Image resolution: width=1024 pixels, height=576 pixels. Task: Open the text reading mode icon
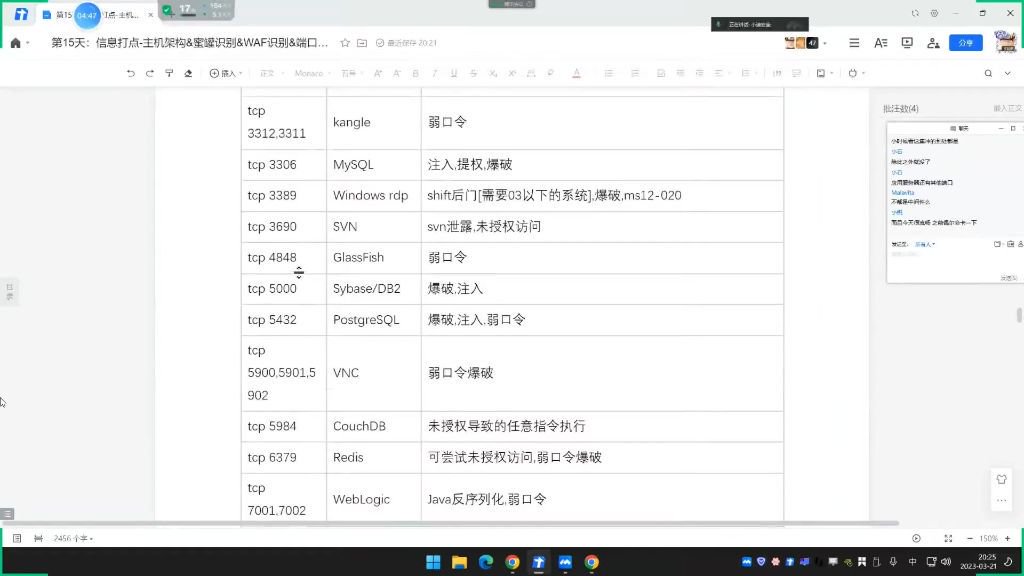pyautogui.click(x=880, y=43)
